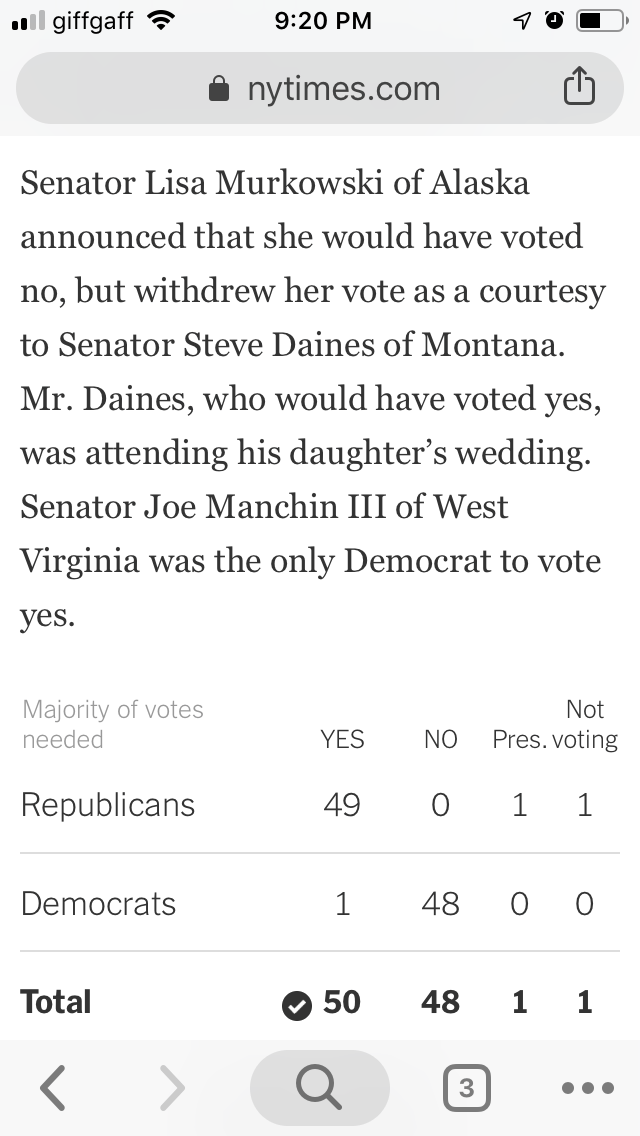Tap the YES column header
Screen dimensions: 640x1136
point(342,740)
